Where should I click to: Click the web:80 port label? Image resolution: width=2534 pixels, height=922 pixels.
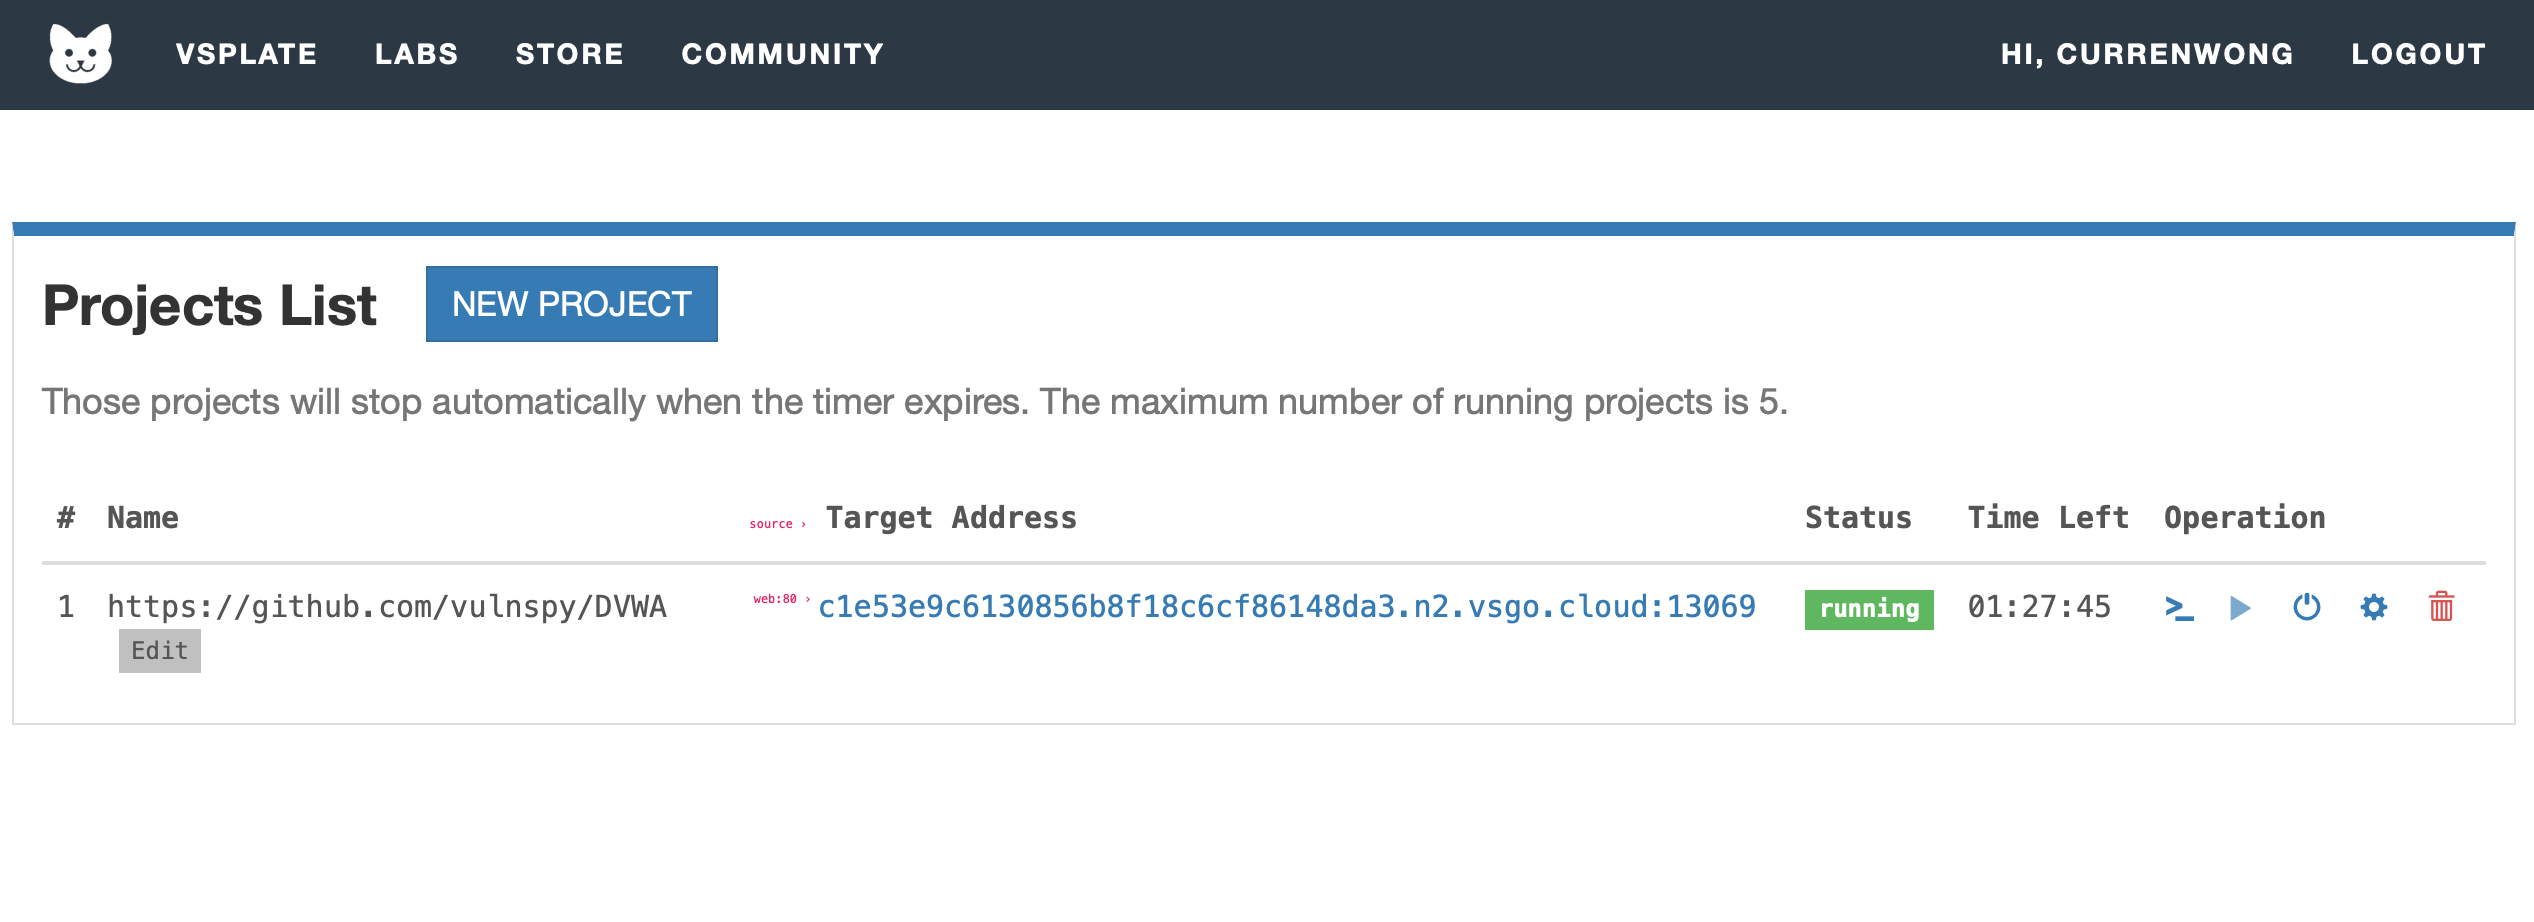coord(775,599)
